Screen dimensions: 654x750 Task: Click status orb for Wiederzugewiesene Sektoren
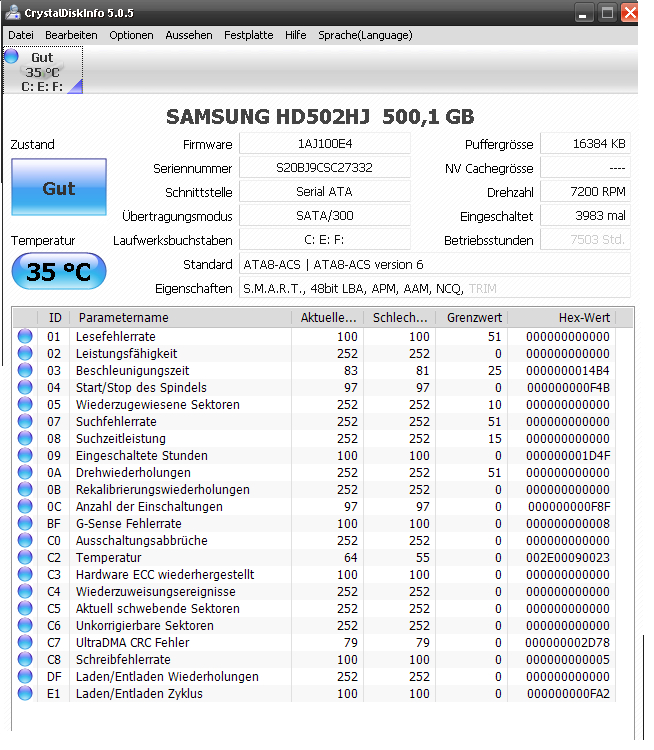(25, 404)
